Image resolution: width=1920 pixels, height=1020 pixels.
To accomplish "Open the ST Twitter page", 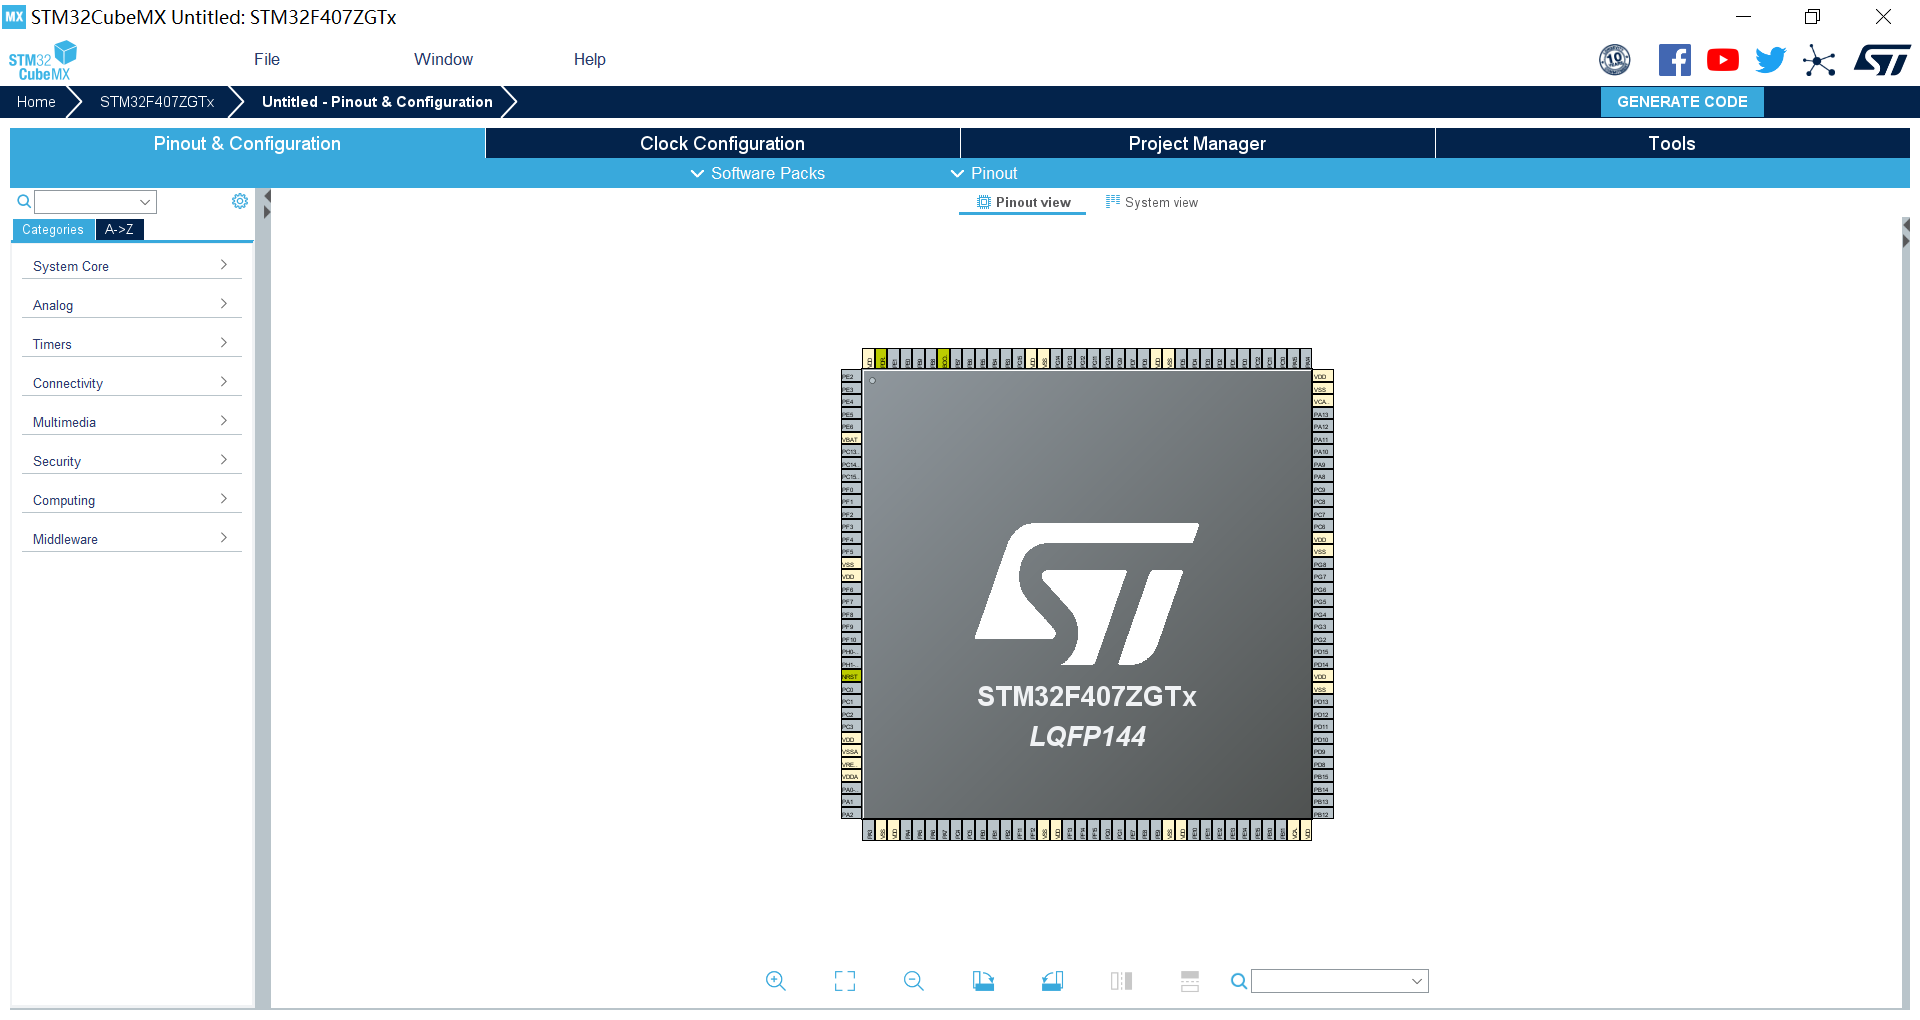I will coord(1770,59).
